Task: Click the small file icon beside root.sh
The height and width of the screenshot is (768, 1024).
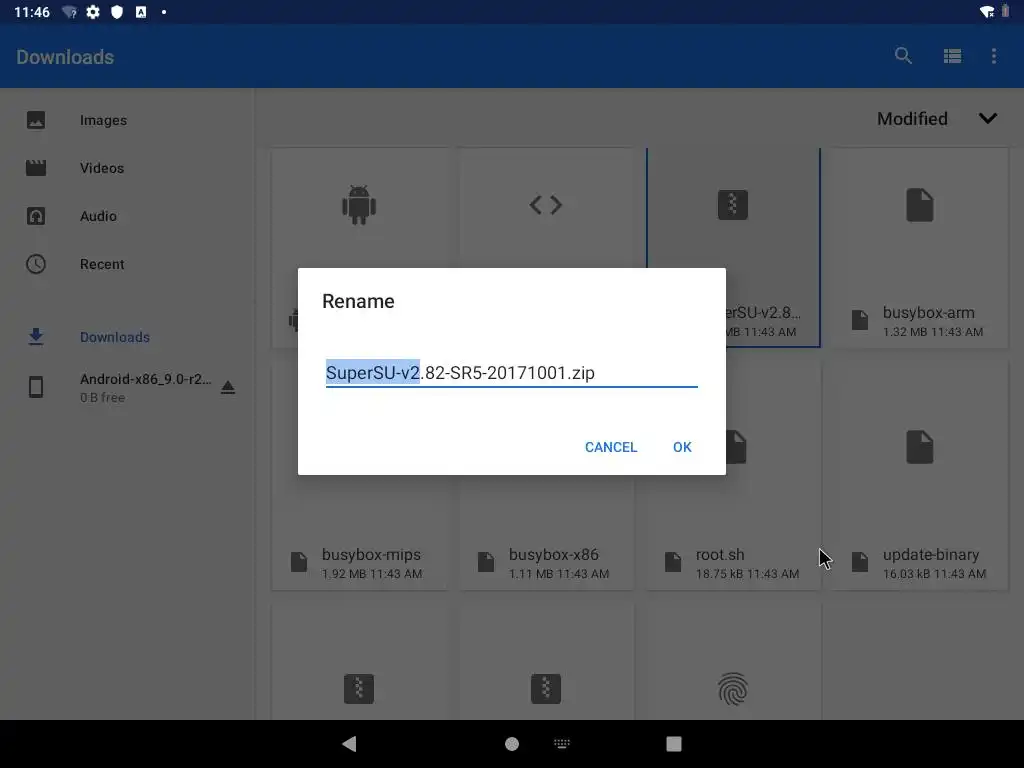Action: coord(673,562)
